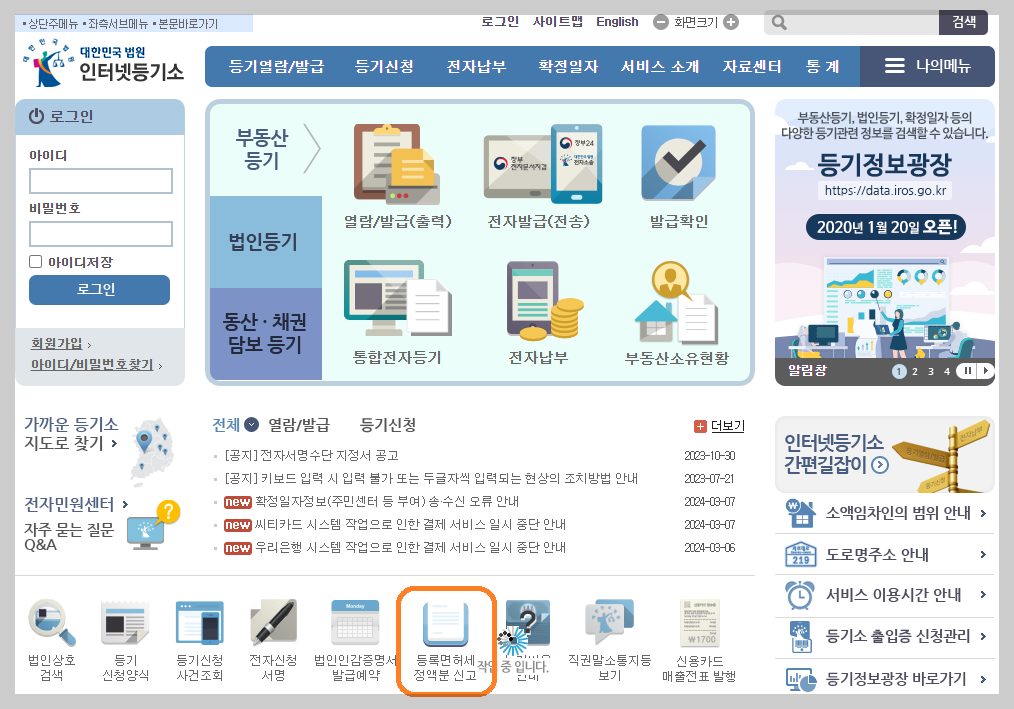Open 자료센터 menu
1014x709 pixels.
tap(752, 66)
